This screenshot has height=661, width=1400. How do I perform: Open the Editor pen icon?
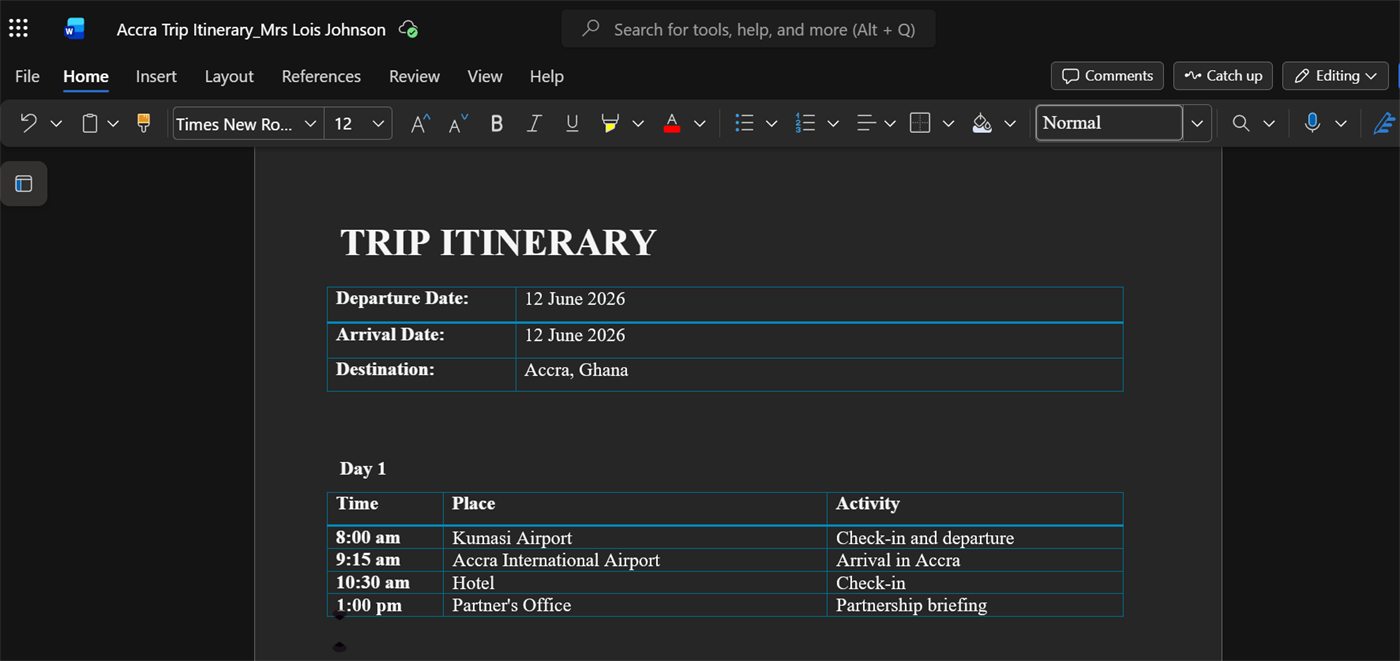(1385, 123)
